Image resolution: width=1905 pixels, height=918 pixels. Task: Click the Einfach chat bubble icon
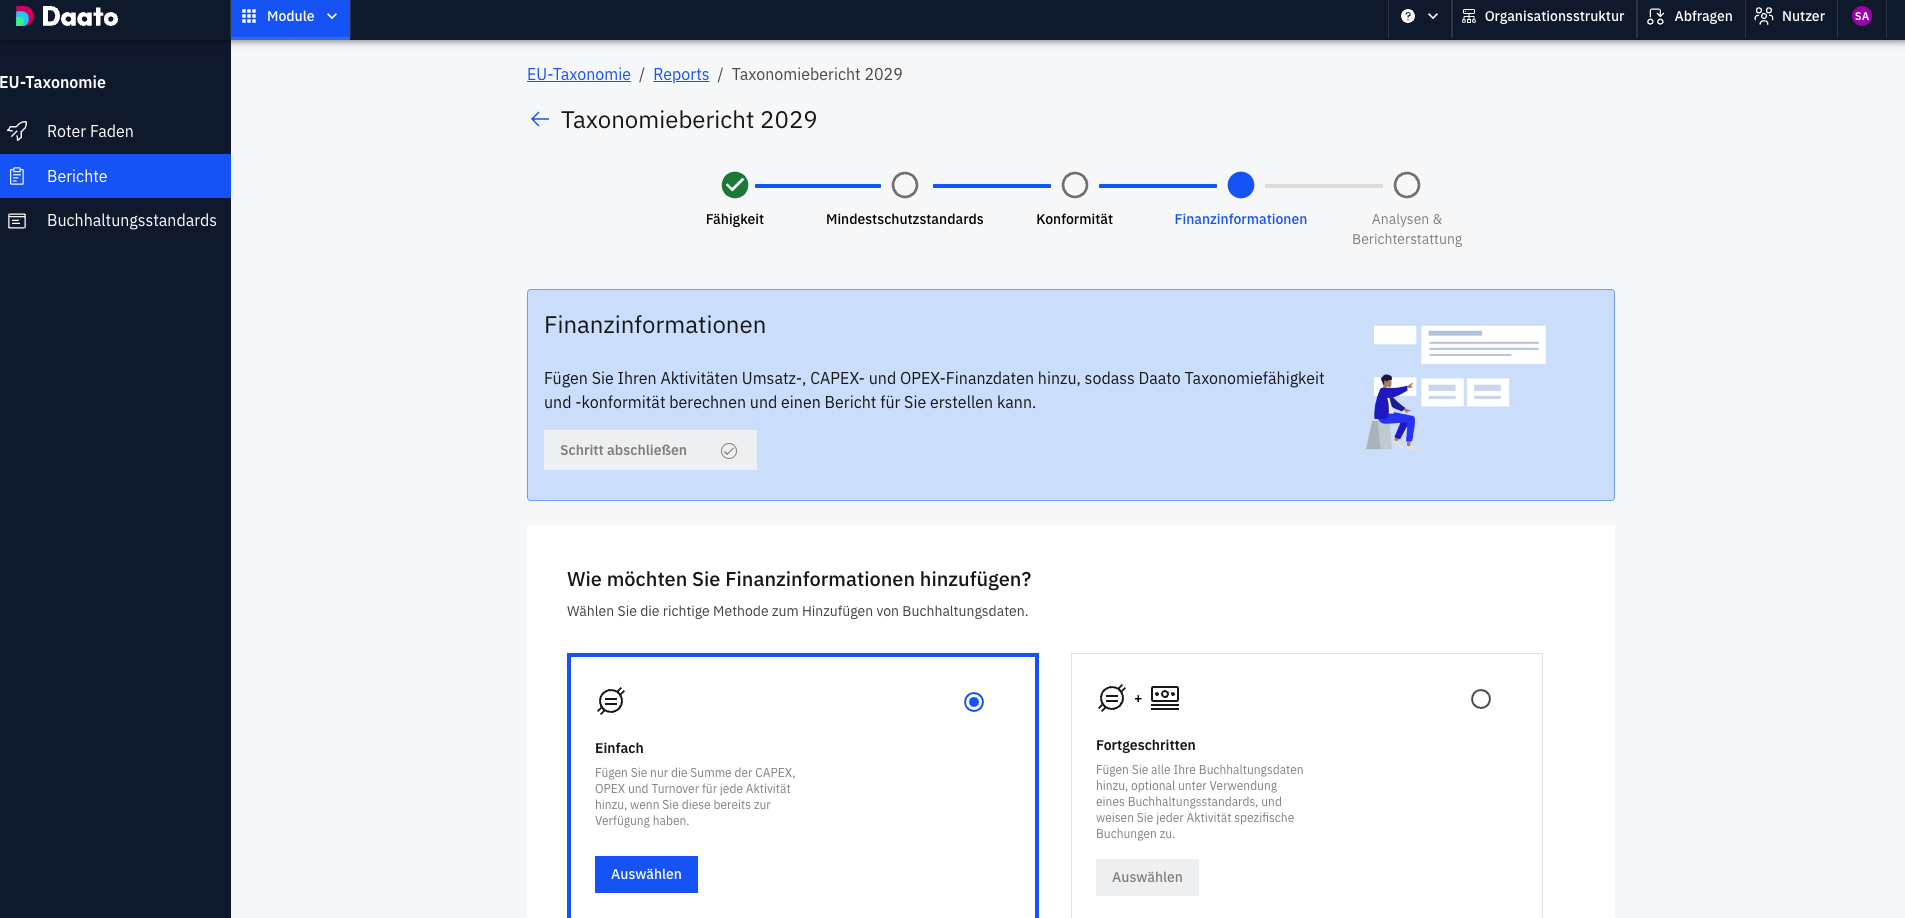click(611, 701)
